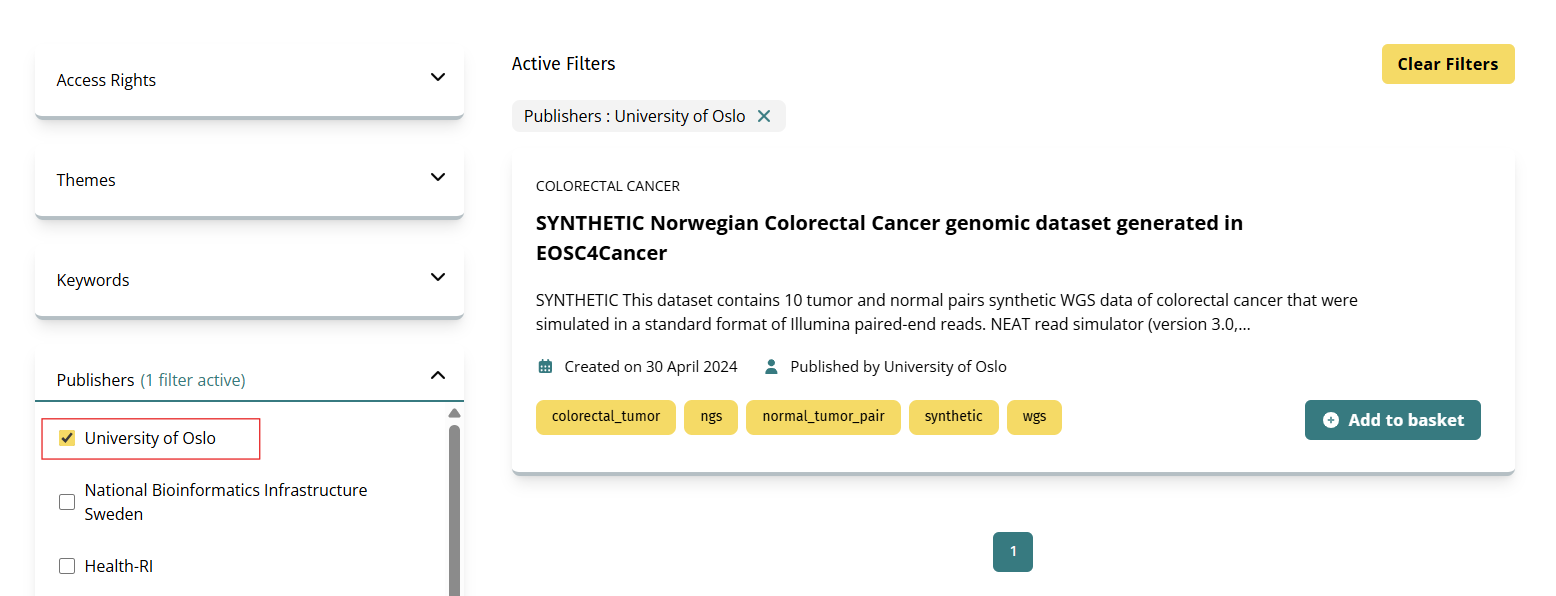Select the colorectal_tumor keyword tag
This screenshot has width=1556, height=596.
(x=606, y=417)
